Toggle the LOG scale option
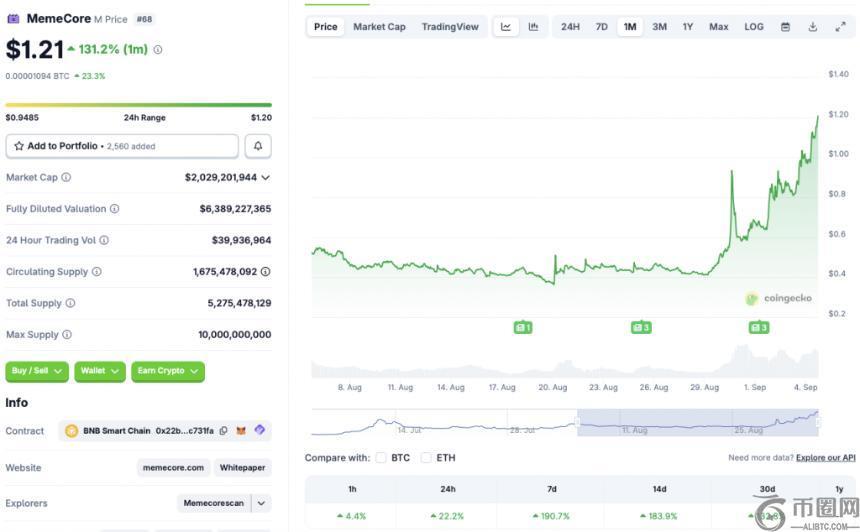The height and width of the screenshot is (532, 860). (754, 27)
